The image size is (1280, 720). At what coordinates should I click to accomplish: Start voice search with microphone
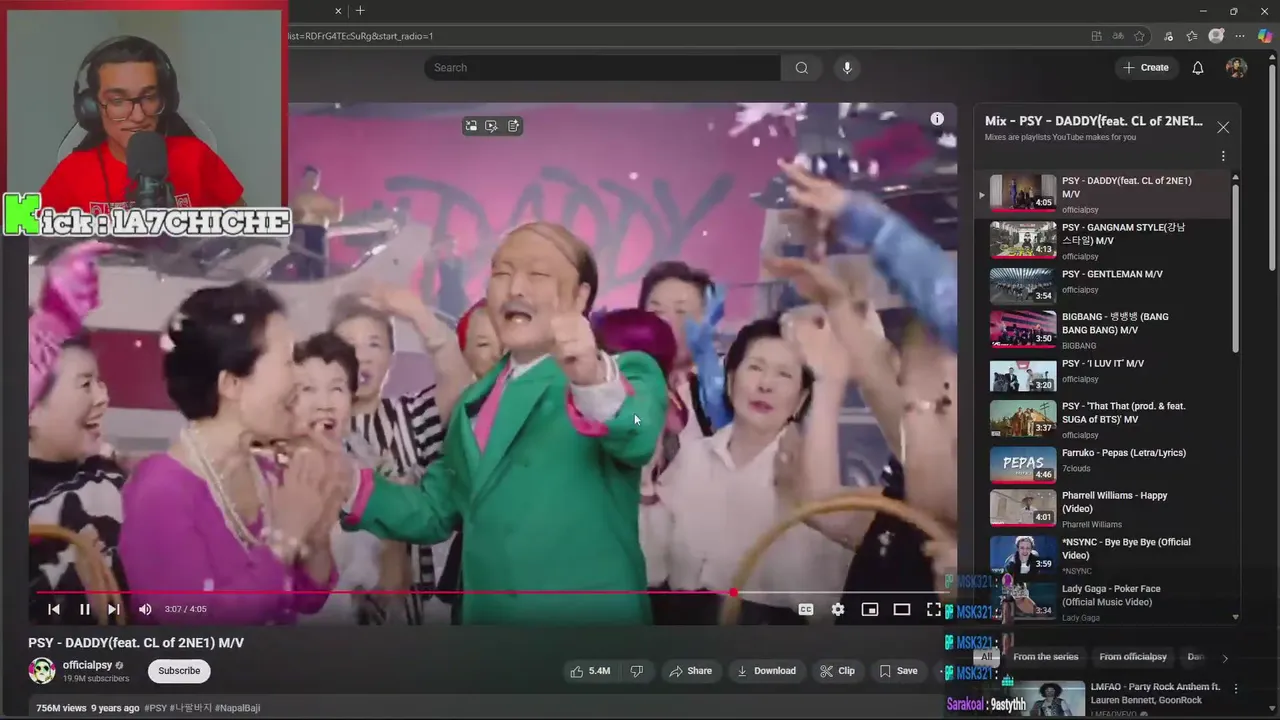(x=847, y=68)
